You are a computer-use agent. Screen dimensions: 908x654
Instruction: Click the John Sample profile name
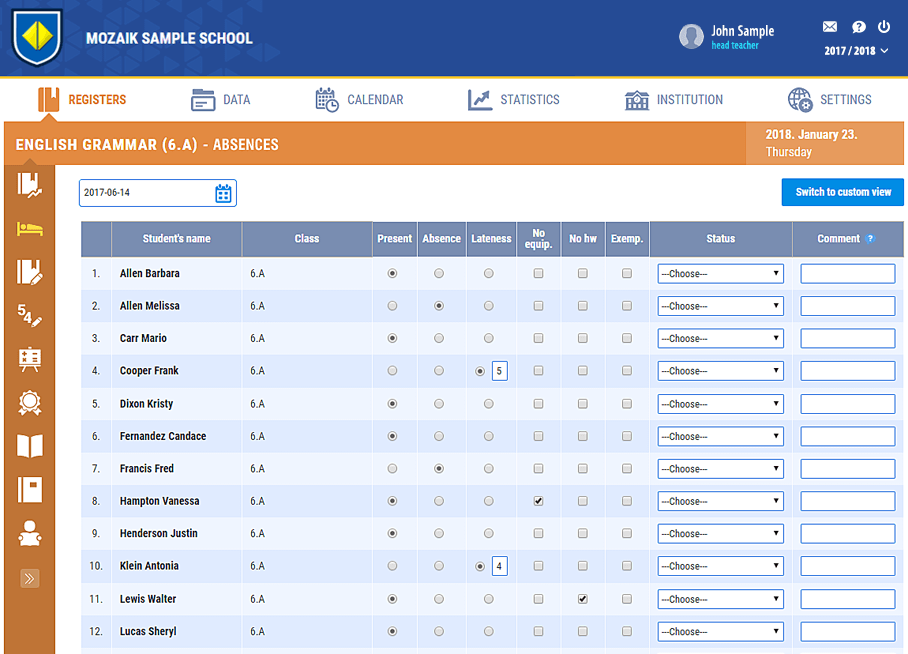(x=742, y=31)
